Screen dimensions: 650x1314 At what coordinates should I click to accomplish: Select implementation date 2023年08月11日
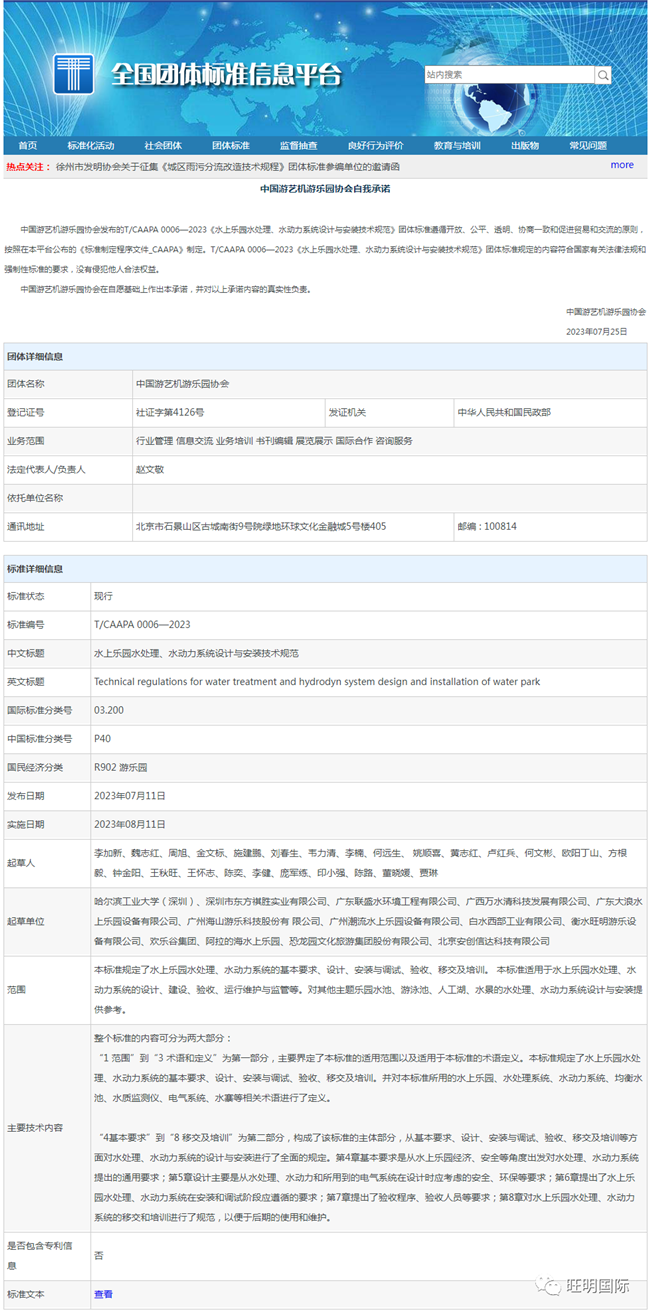130,824
